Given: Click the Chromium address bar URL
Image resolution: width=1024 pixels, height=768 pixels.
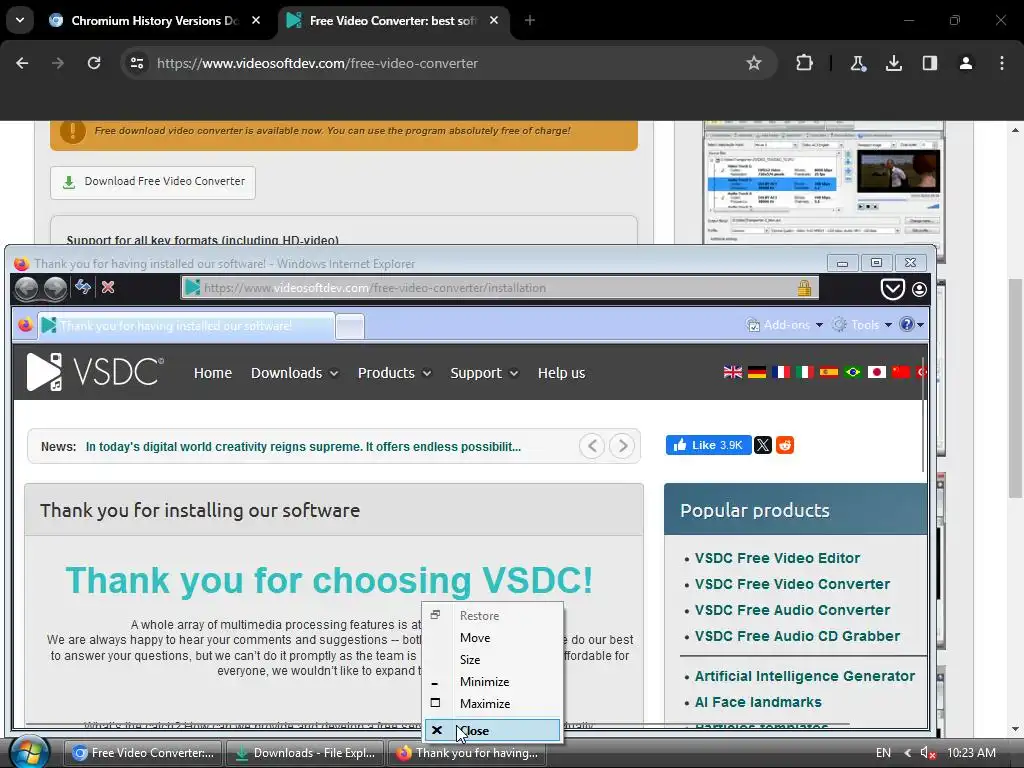Looking at the screenshot, I should pos(317,63).
